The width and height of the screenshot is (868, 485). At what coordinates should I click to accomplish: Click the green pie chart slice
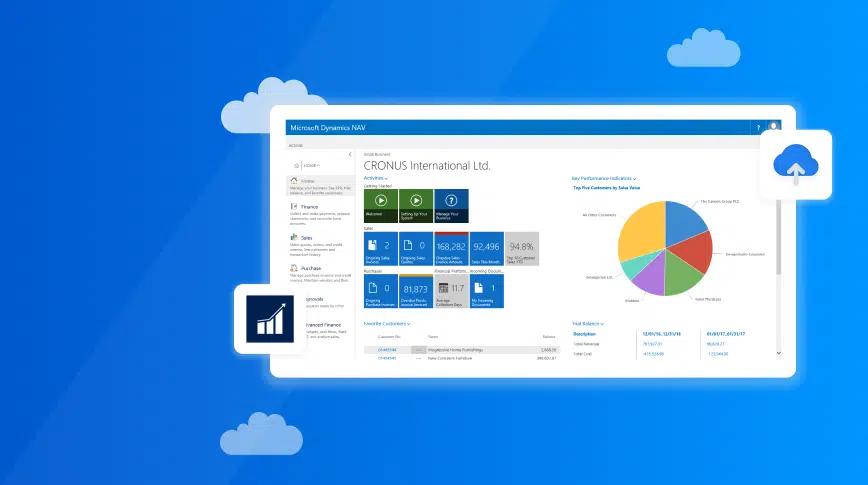682,274
